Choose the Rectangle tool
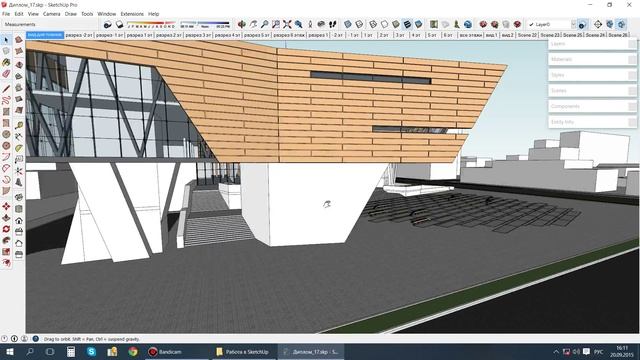 click(6, 111)
